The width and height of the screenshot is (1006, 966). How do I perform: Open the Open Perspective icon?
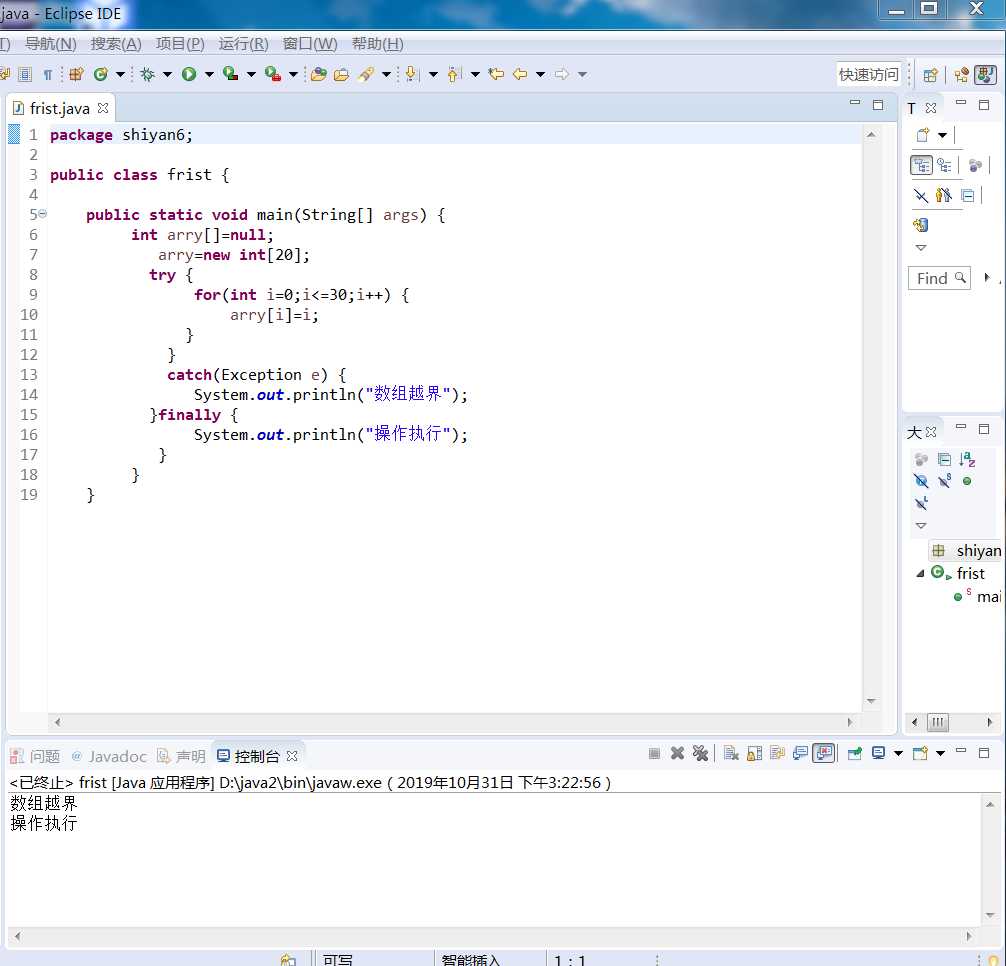coord(930,75)
